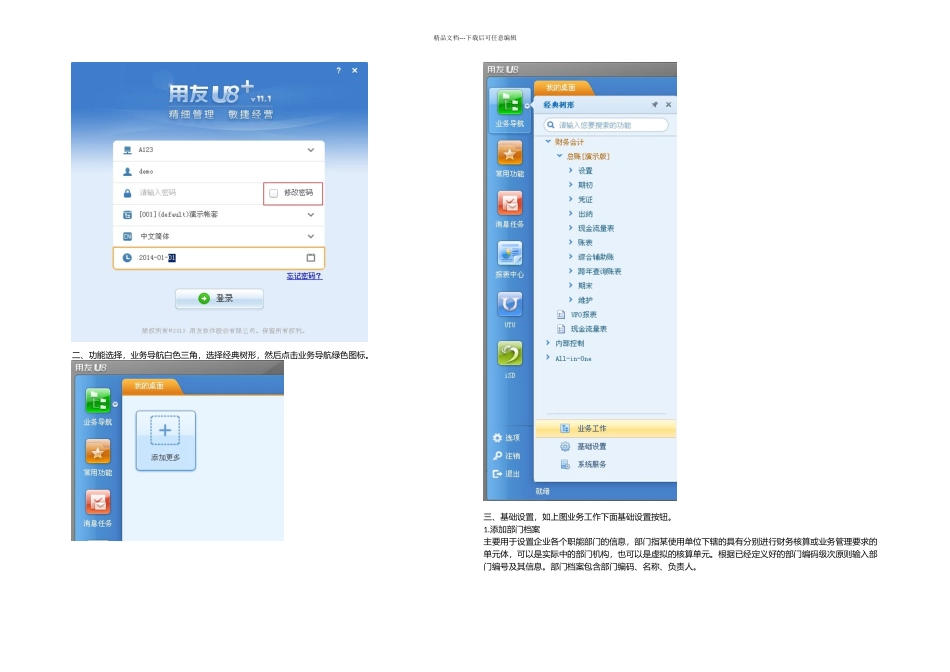Click the 基础设置 gear icon
Screen dimensions: 950x672
click(x=565, y=447)
